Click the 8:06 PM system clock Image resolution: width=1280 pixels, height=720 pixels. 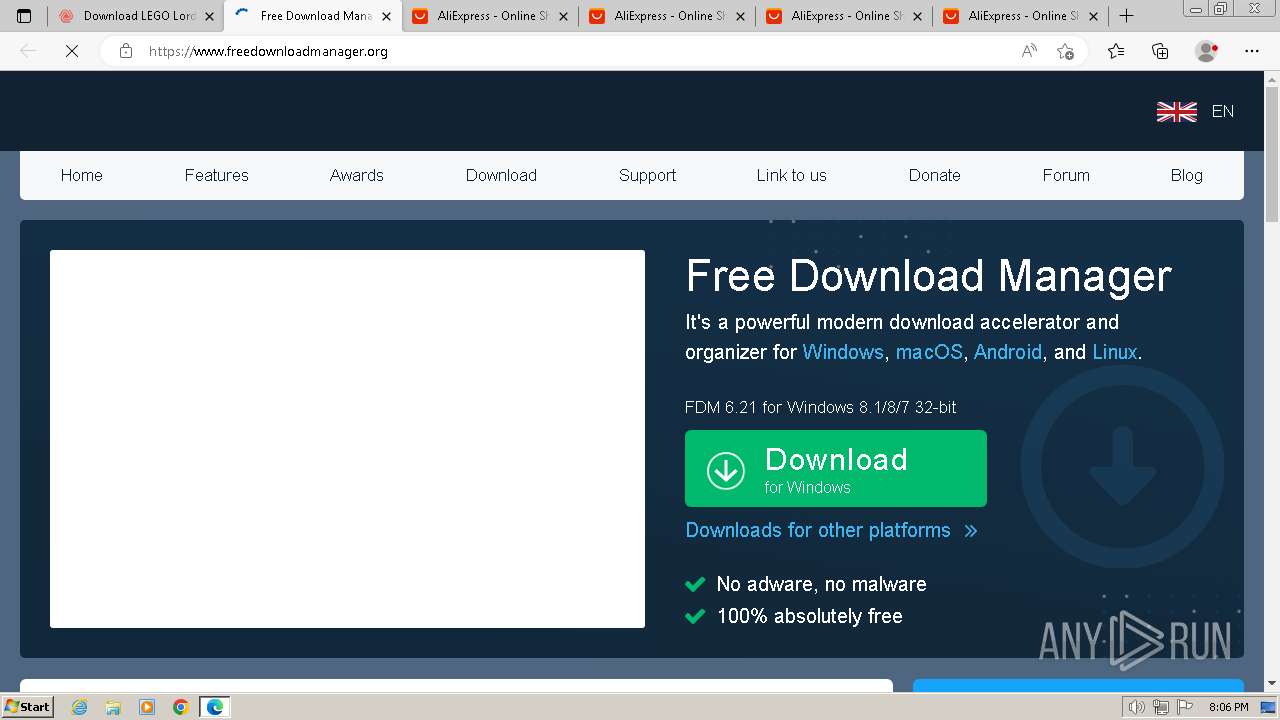(x=1228, y=707)
